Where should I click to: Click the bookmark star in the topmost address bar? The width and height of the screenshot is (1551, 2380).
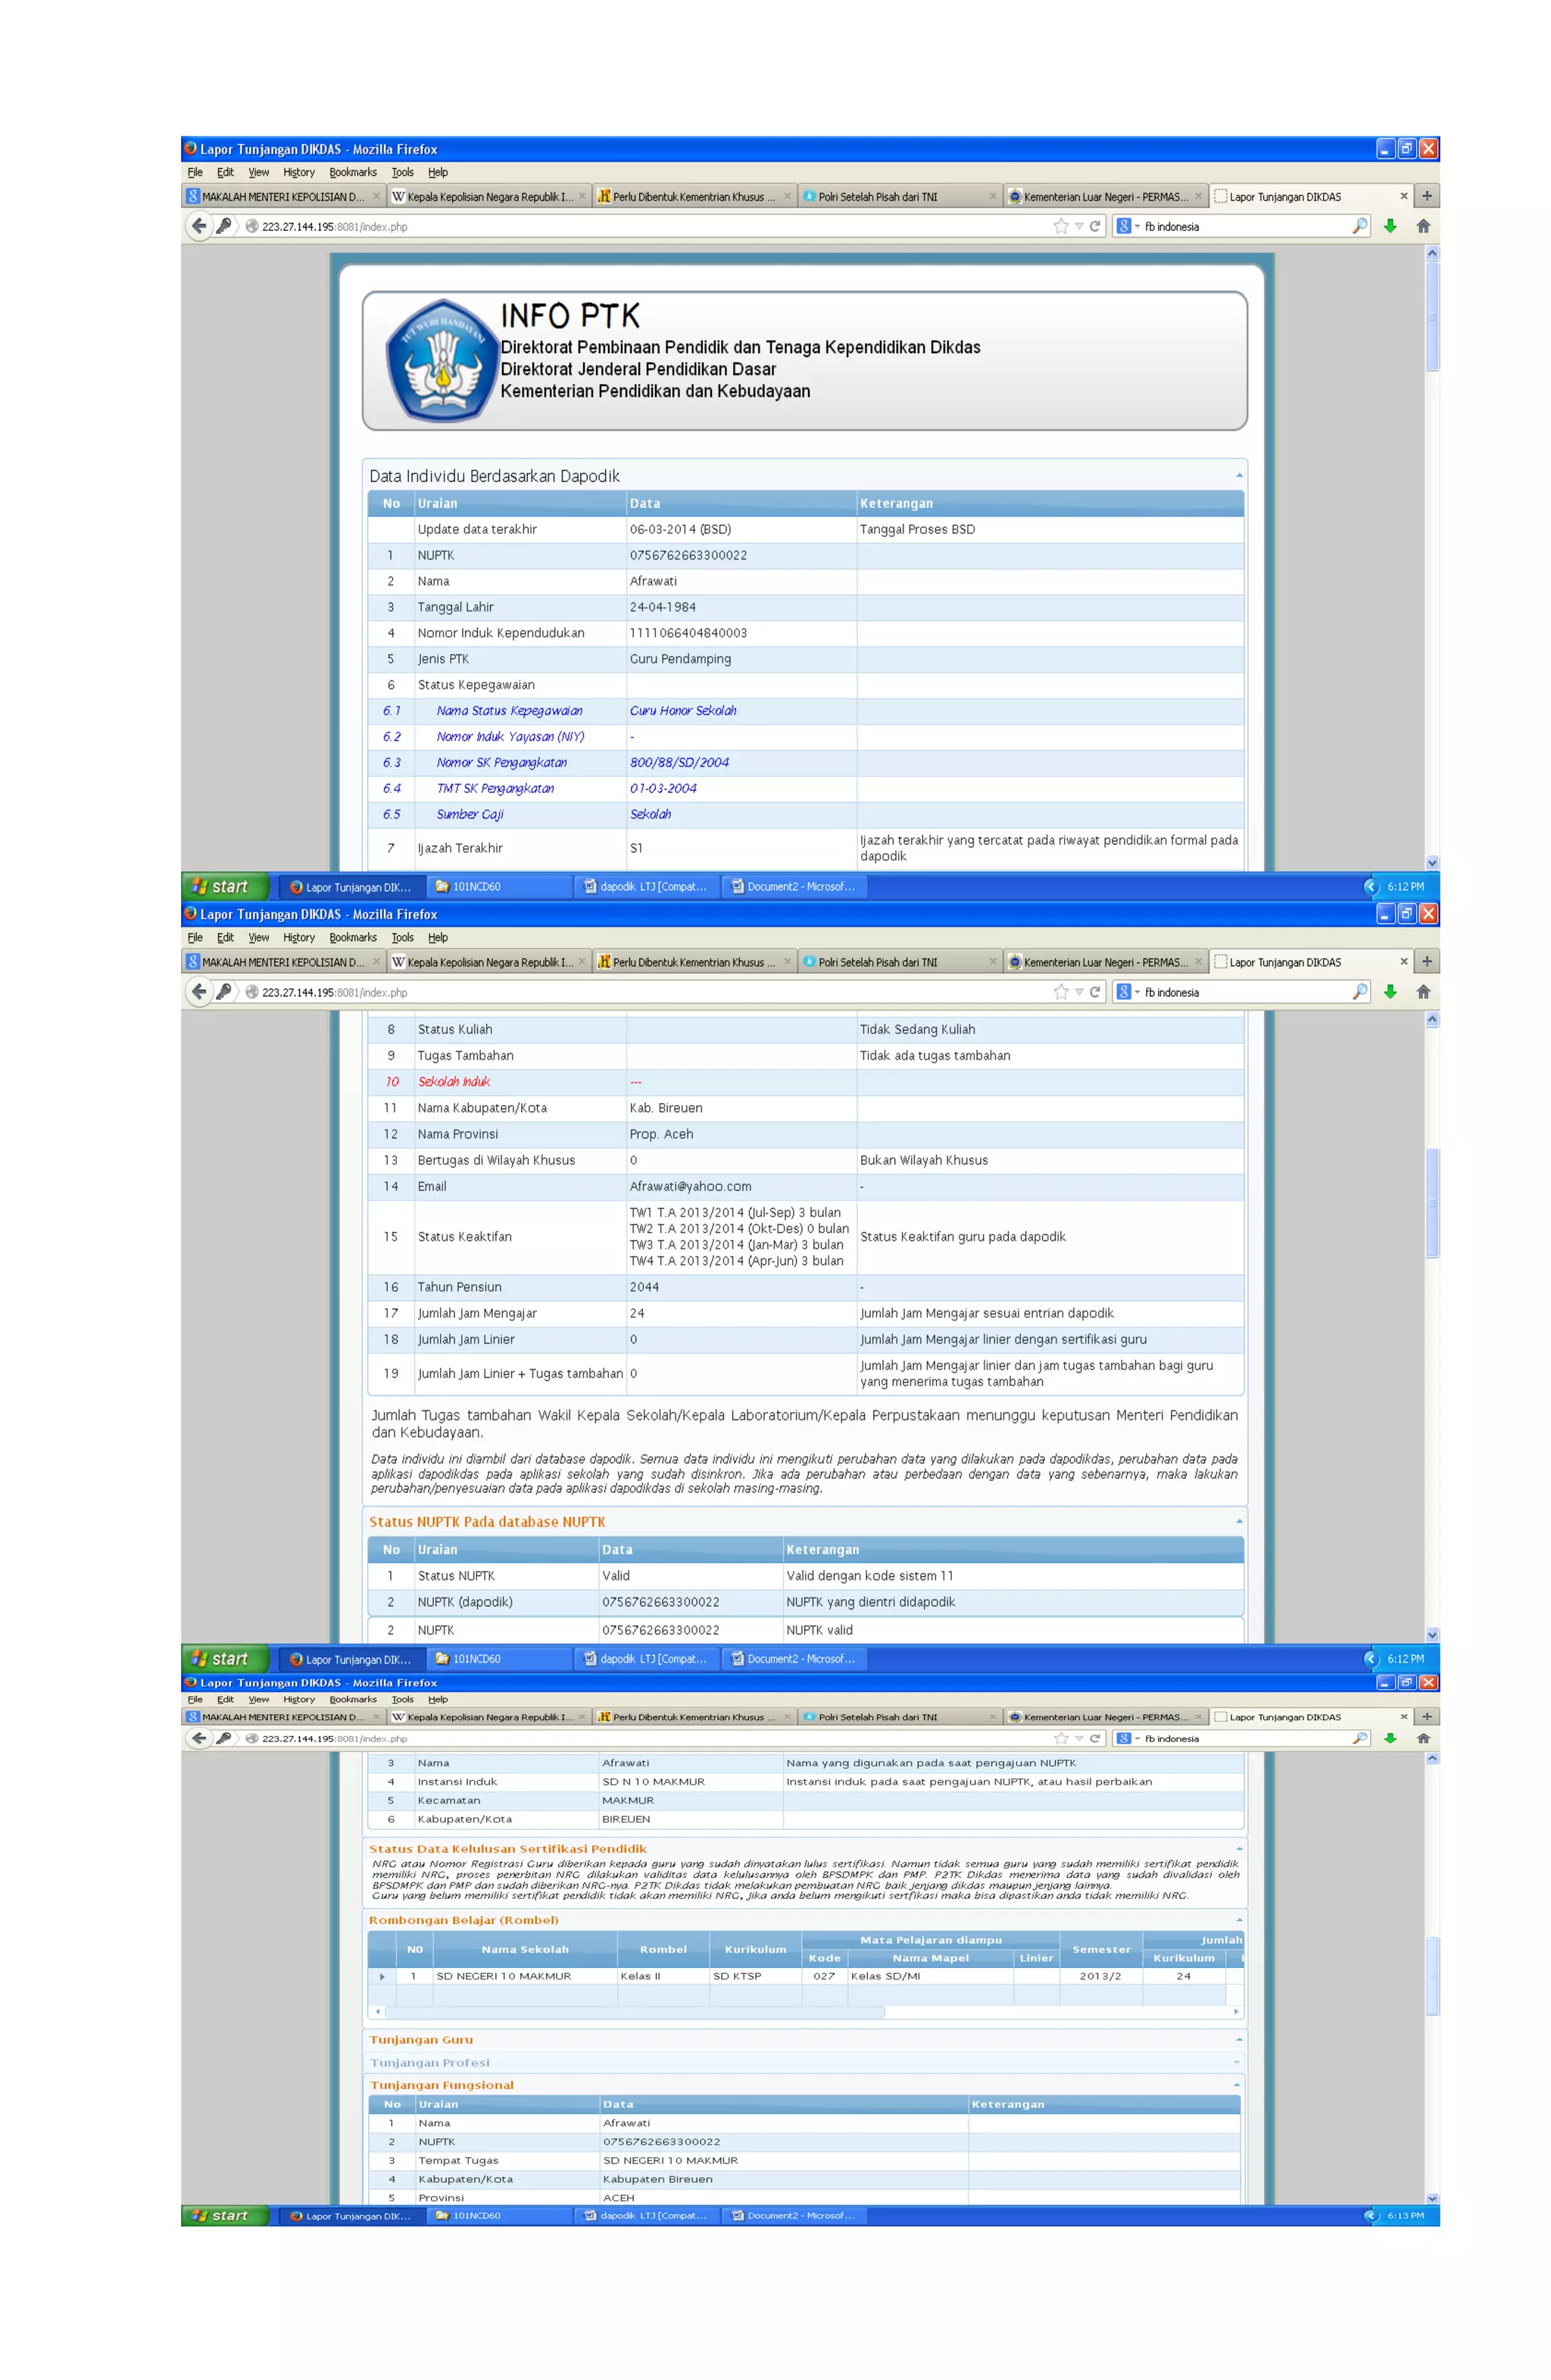(x=1060, y=226)
